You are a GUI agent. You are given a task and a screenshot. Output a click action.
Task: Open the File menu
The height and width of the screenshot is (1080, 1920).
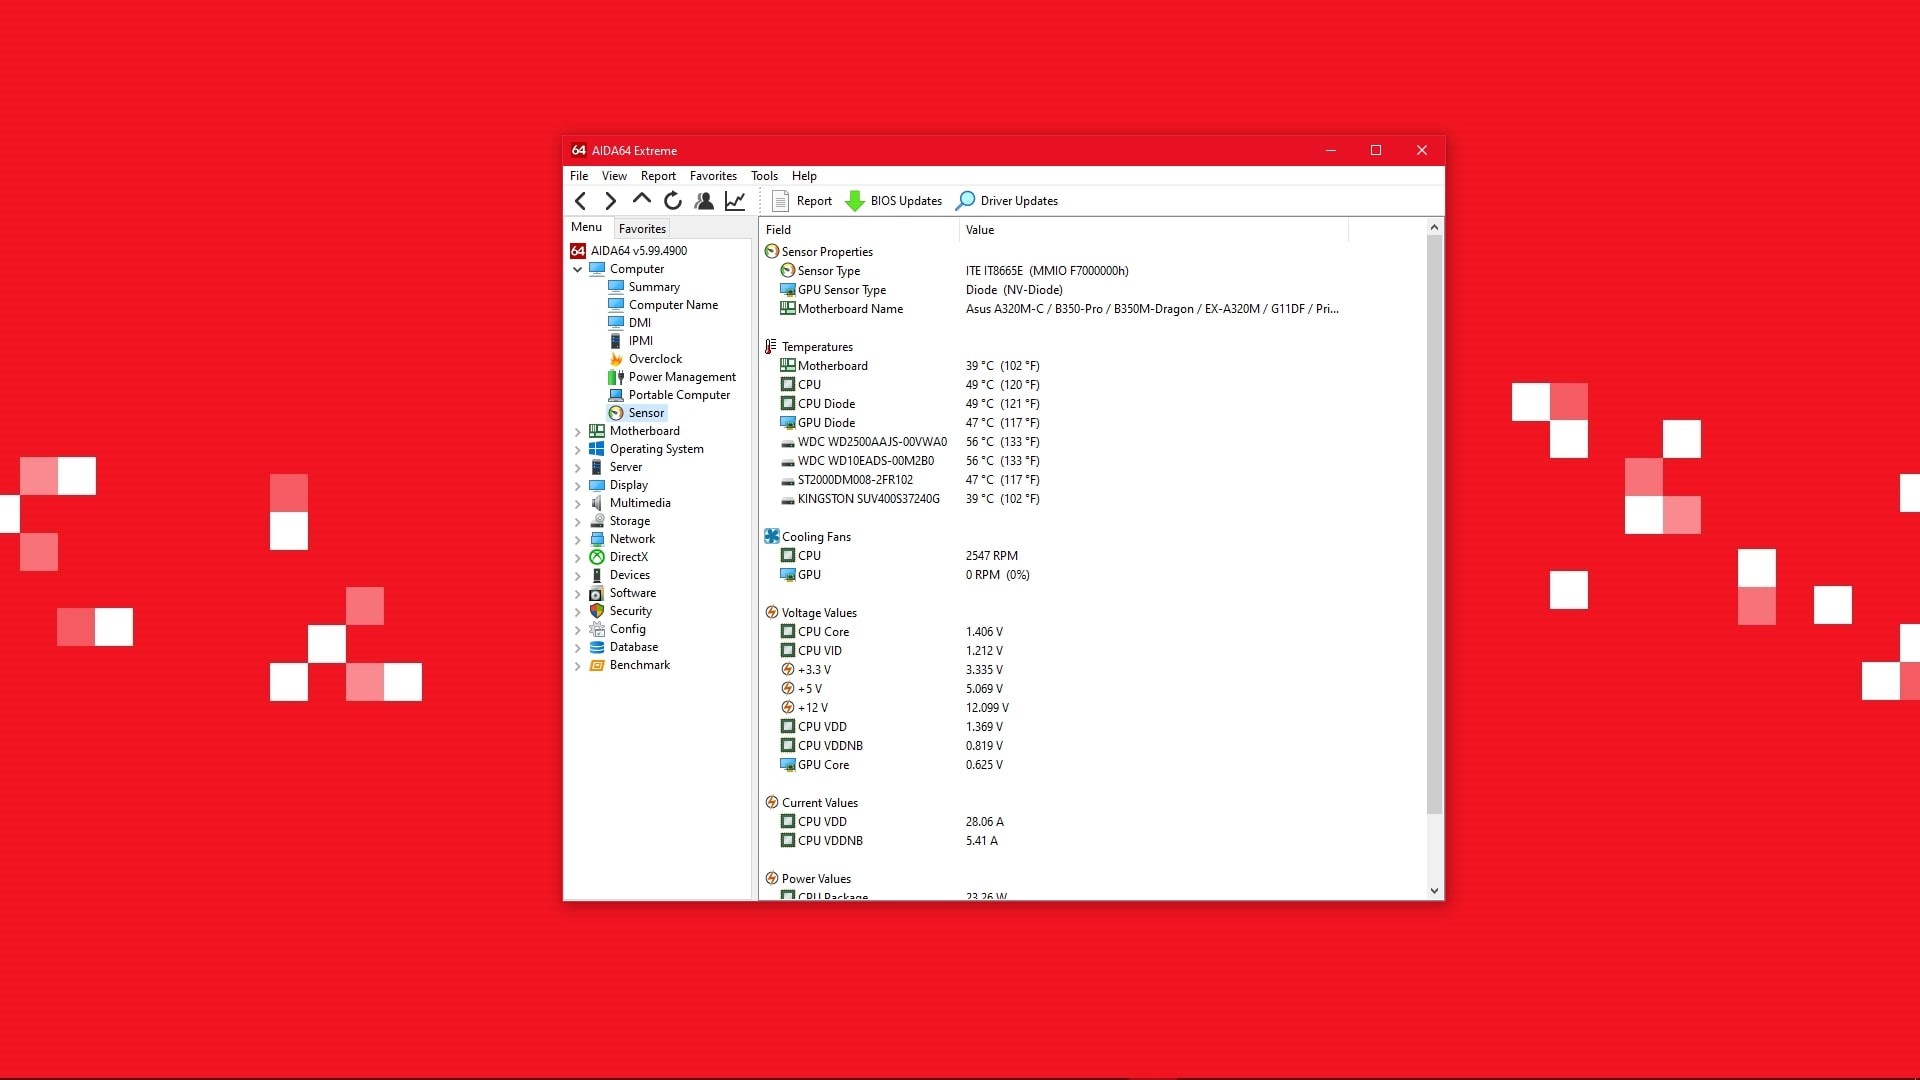(579, 176)
